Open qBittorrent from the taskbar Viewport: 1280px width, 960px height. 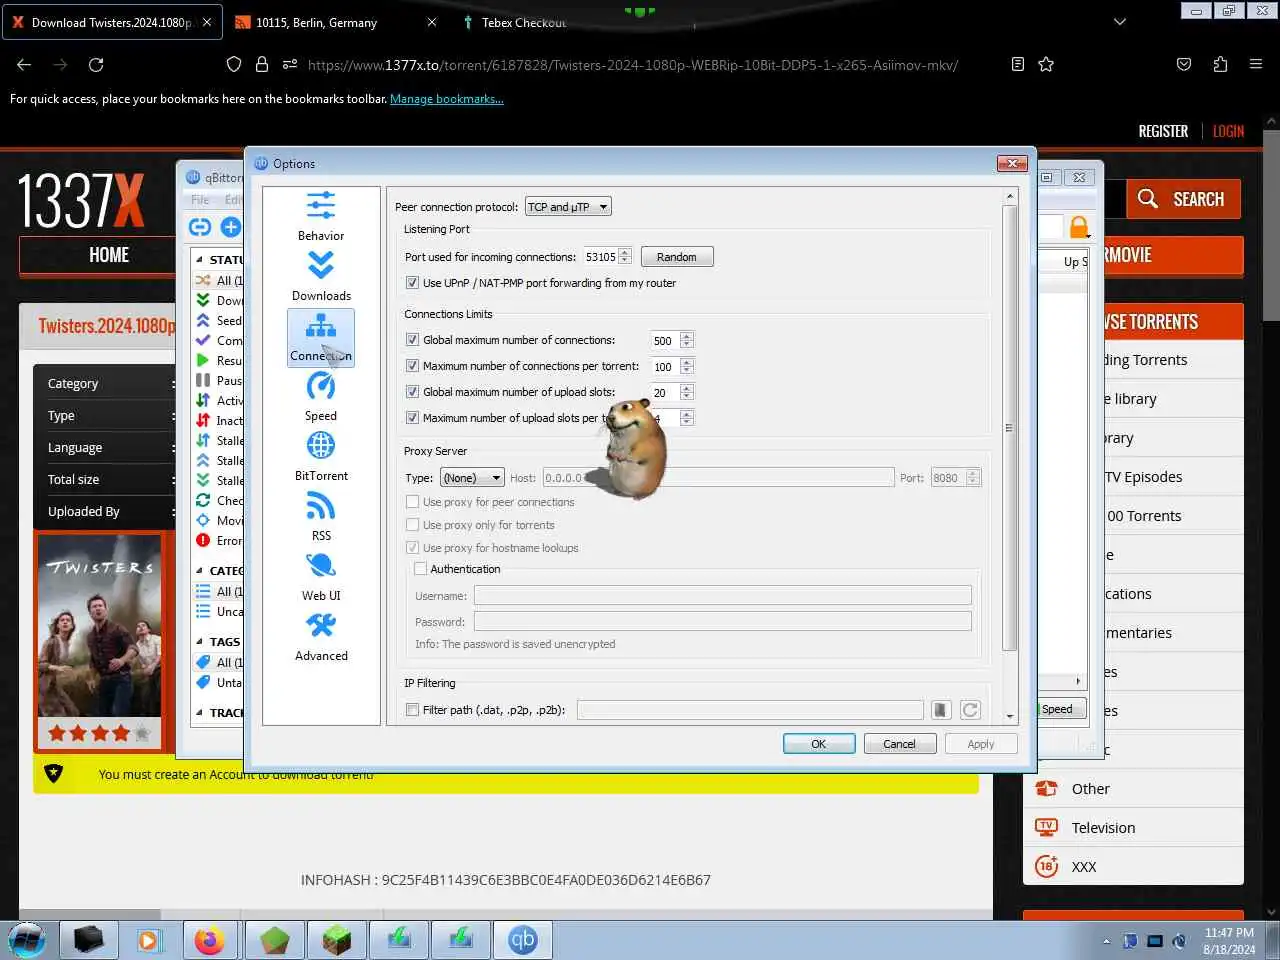pos(522,940)
